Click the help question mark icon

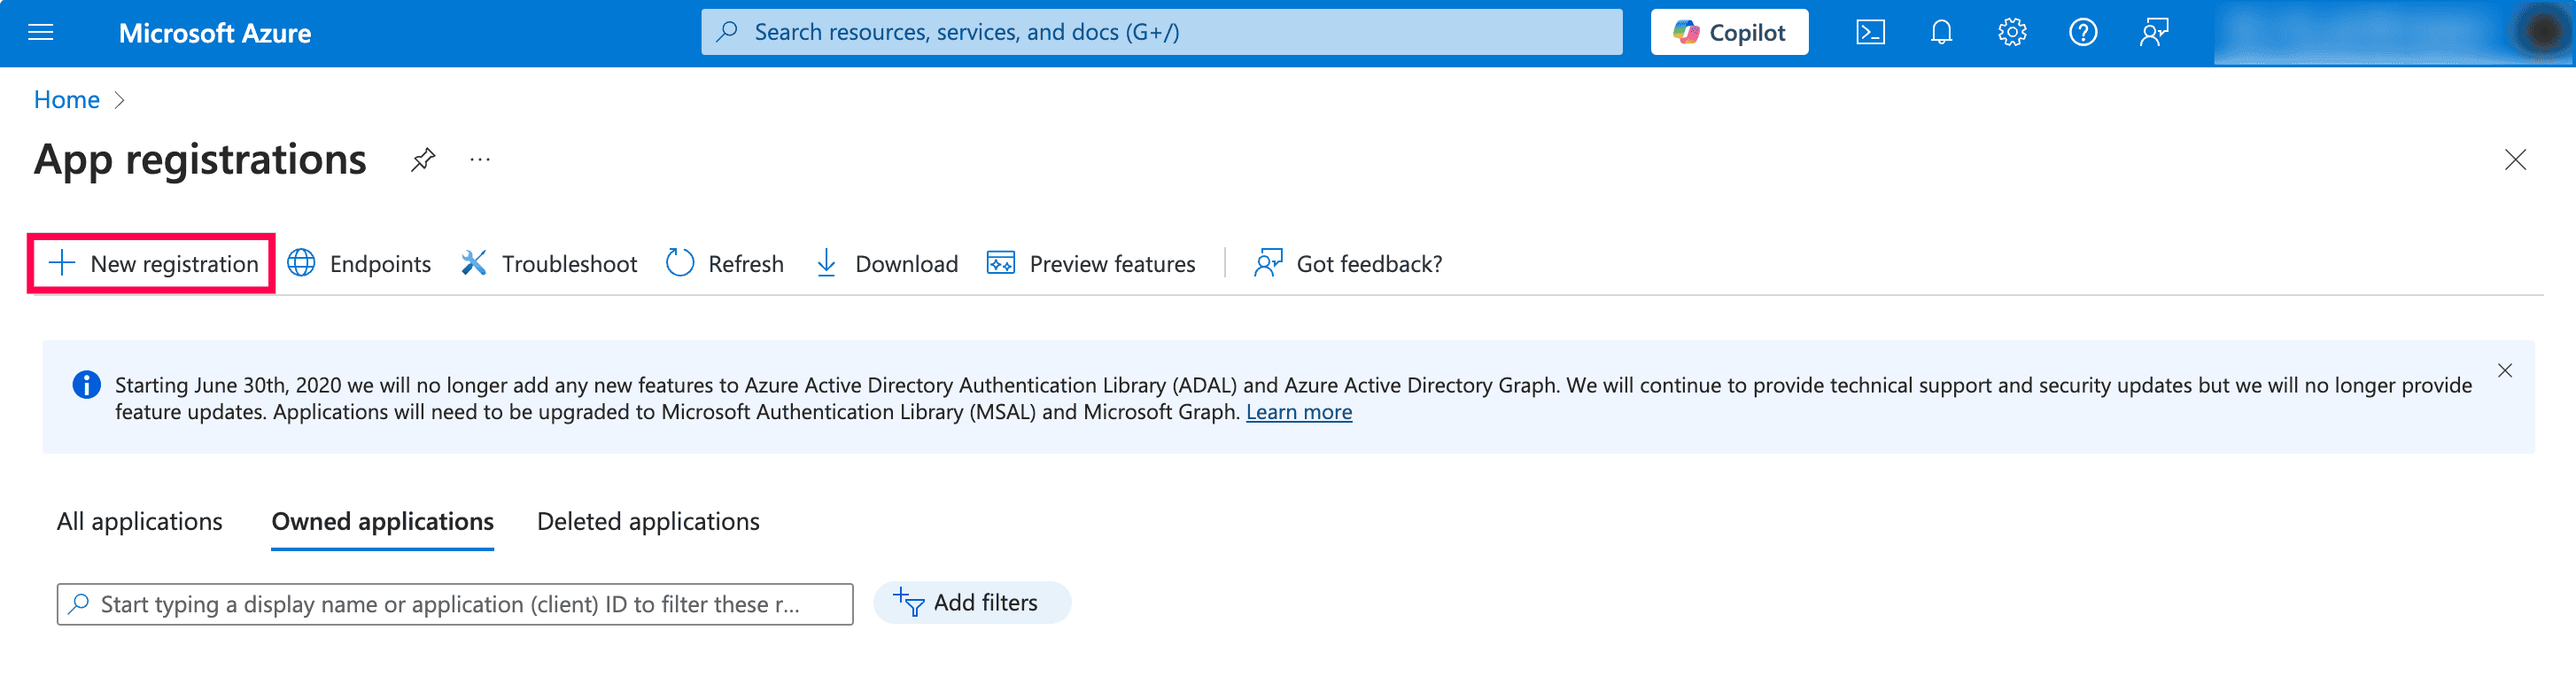(x=2083, y=33)
